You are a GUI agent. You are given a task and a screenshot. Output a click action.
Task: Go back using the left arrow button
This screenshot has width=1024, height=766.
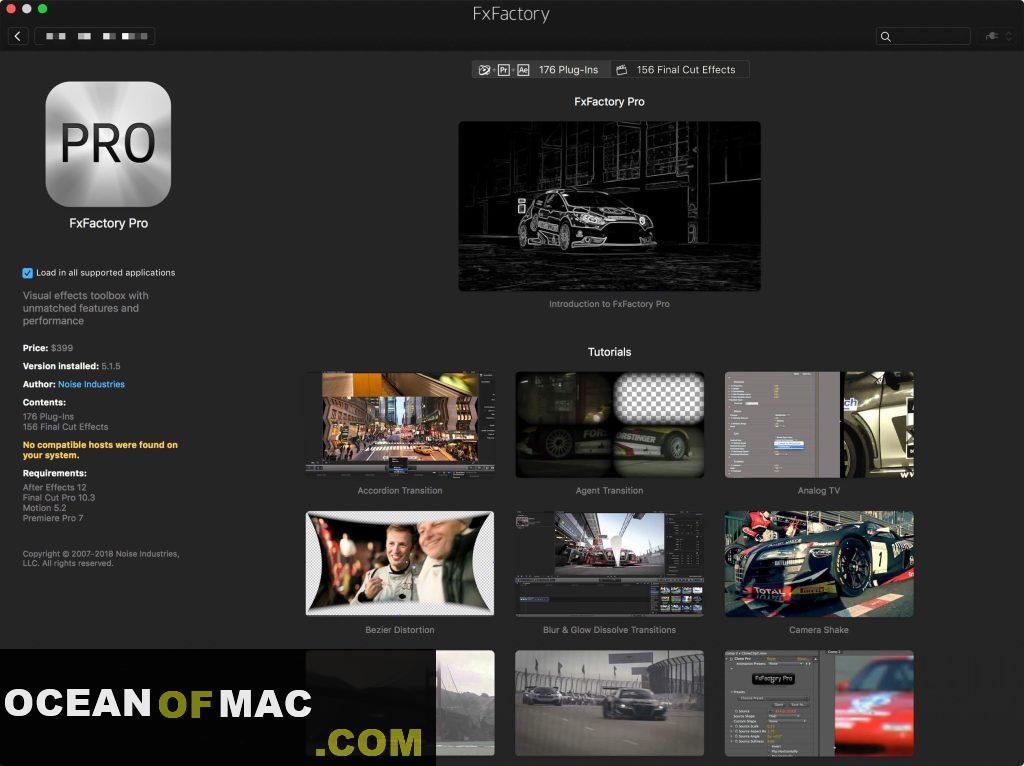point(18,37)
